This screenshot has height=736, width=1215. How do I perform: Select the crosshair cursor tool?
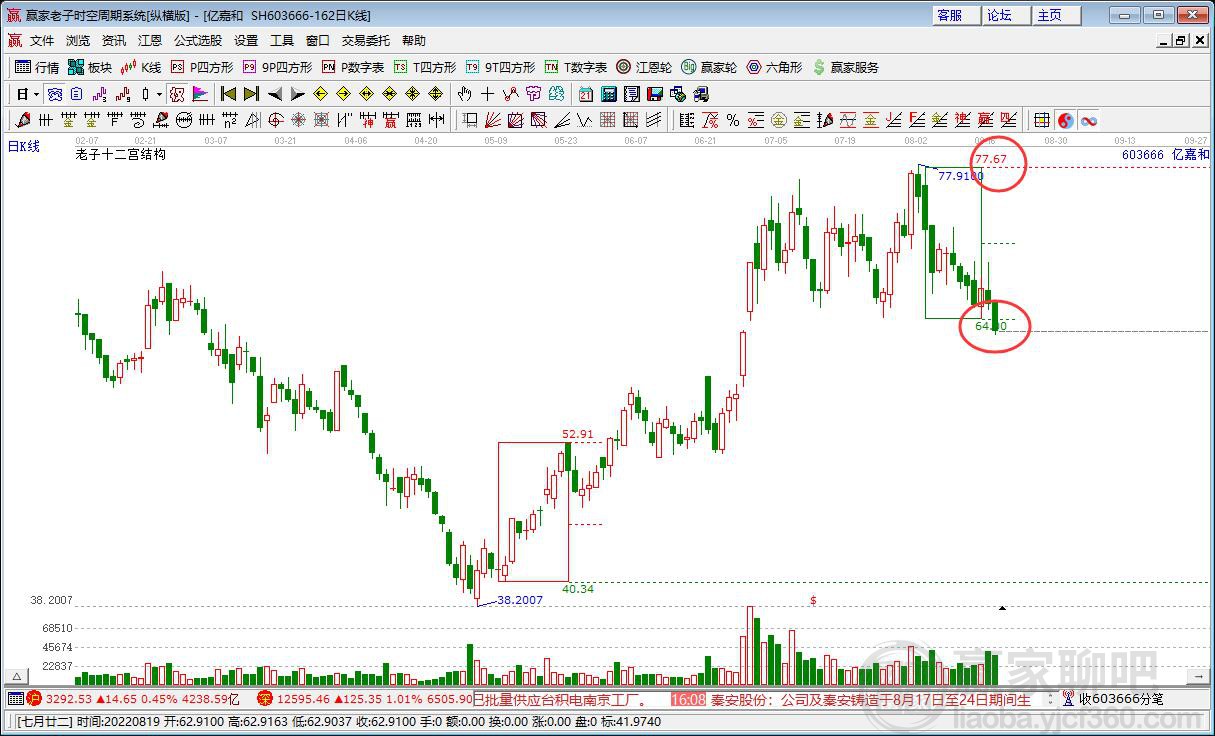tap(487, 94)
